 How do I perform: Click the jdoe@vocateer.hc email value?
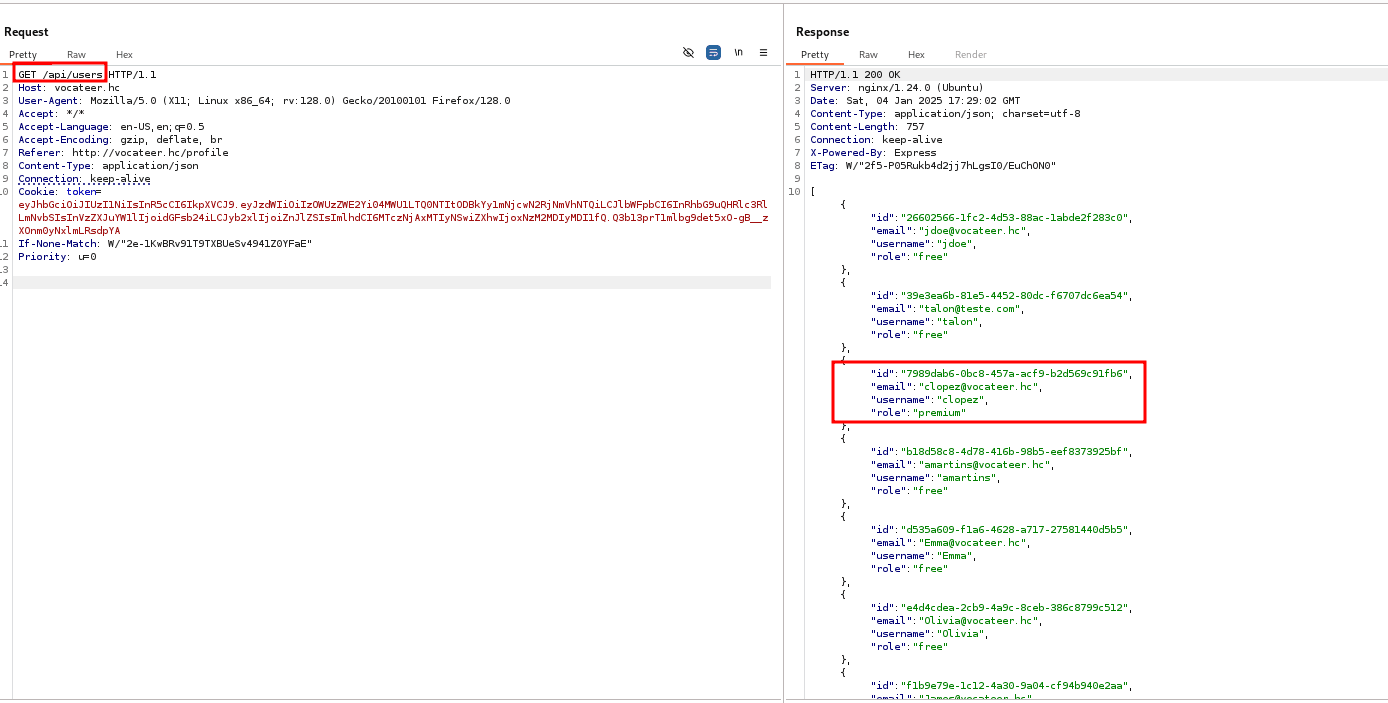coord(973,231)
